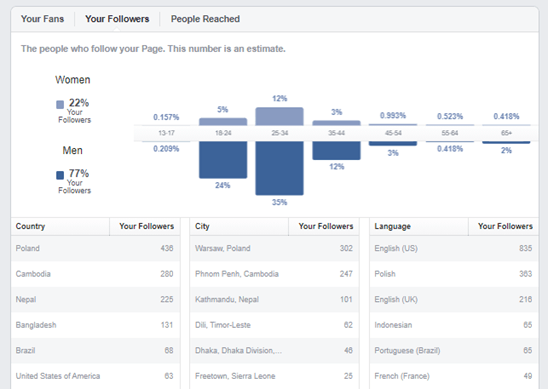Select the Your Followers tab
The width and height of the screenshot is (548, 389).
(x=117, y=19)
